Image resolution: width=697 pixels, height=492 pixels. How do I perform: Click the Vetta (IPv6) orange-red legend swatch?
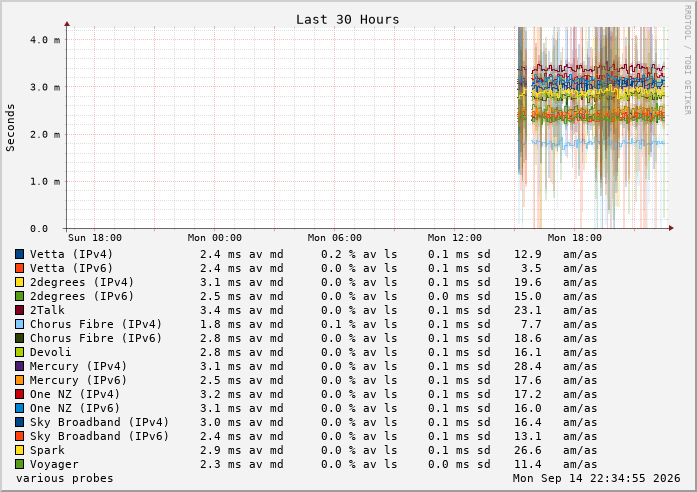coord(20,268)
